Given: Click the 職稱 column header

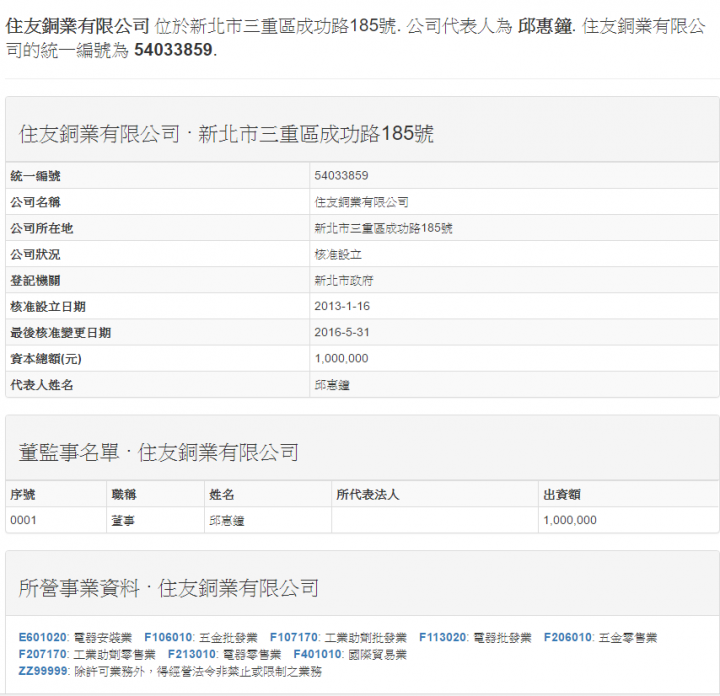Looking at the screenshot, I should tap(124, 494).
